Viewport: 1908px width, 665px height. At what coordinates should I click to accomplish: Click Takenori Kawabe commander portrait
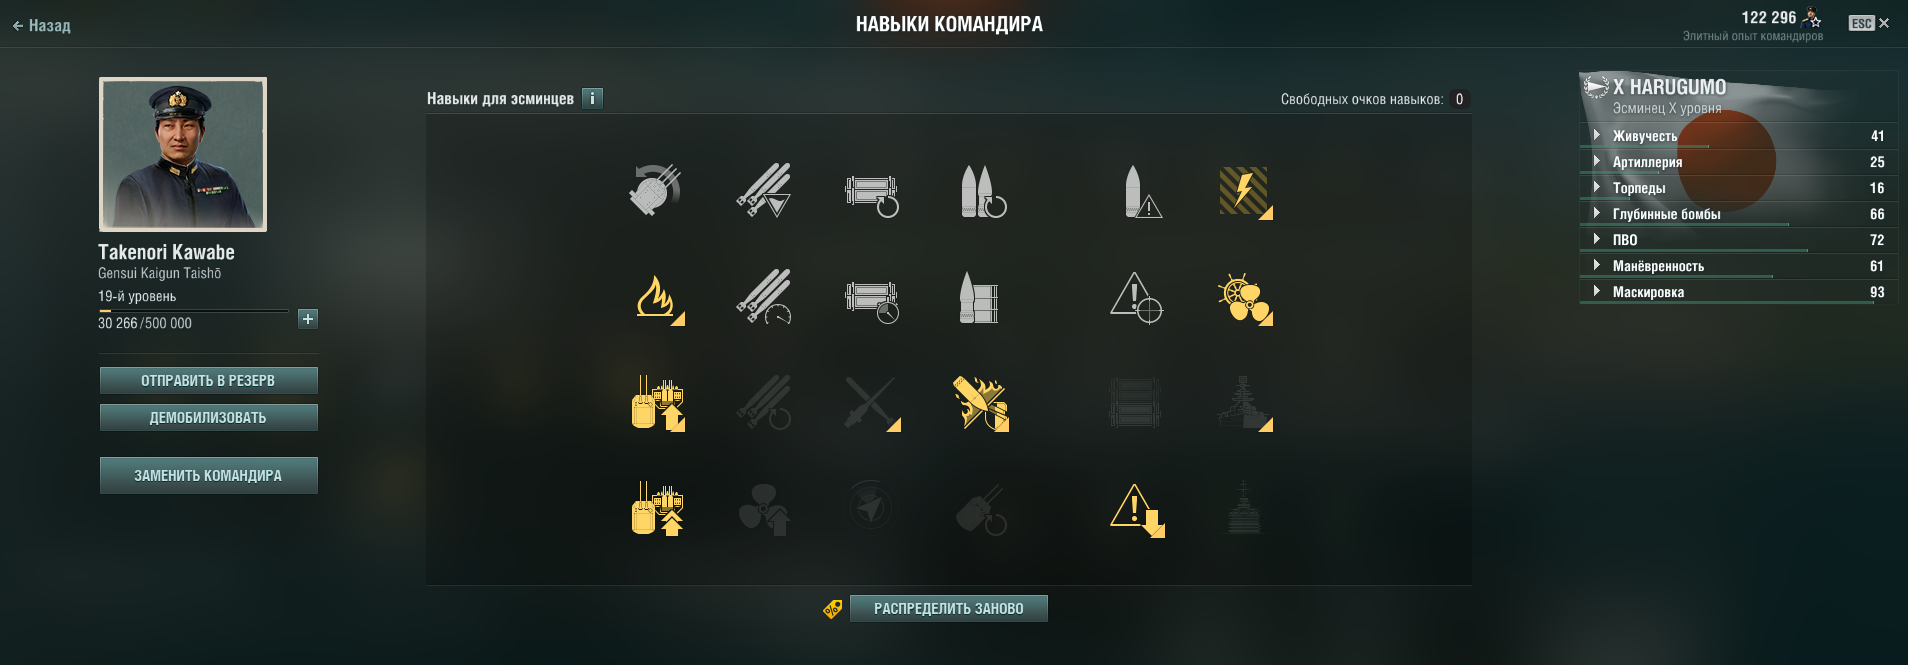click(183, 154)
